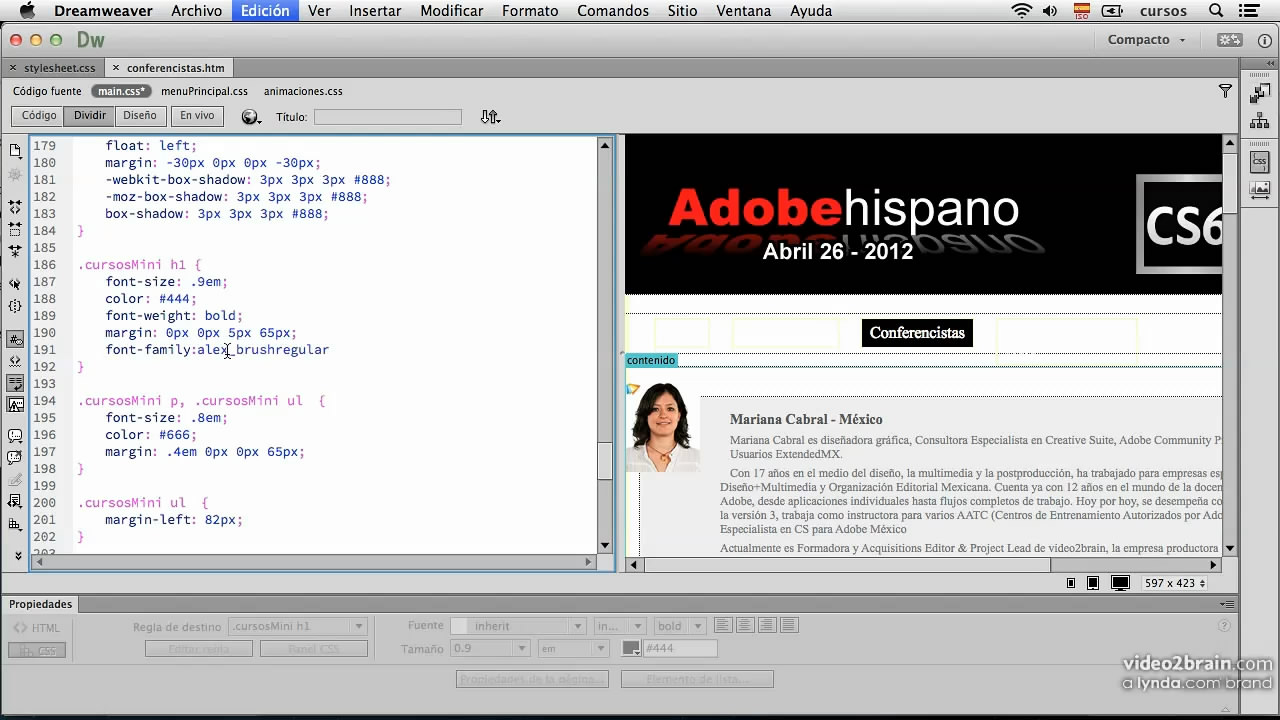Toggle syntax error alerts icon
This screenshot has height=720, width=1280.
(x=15, y=405)
